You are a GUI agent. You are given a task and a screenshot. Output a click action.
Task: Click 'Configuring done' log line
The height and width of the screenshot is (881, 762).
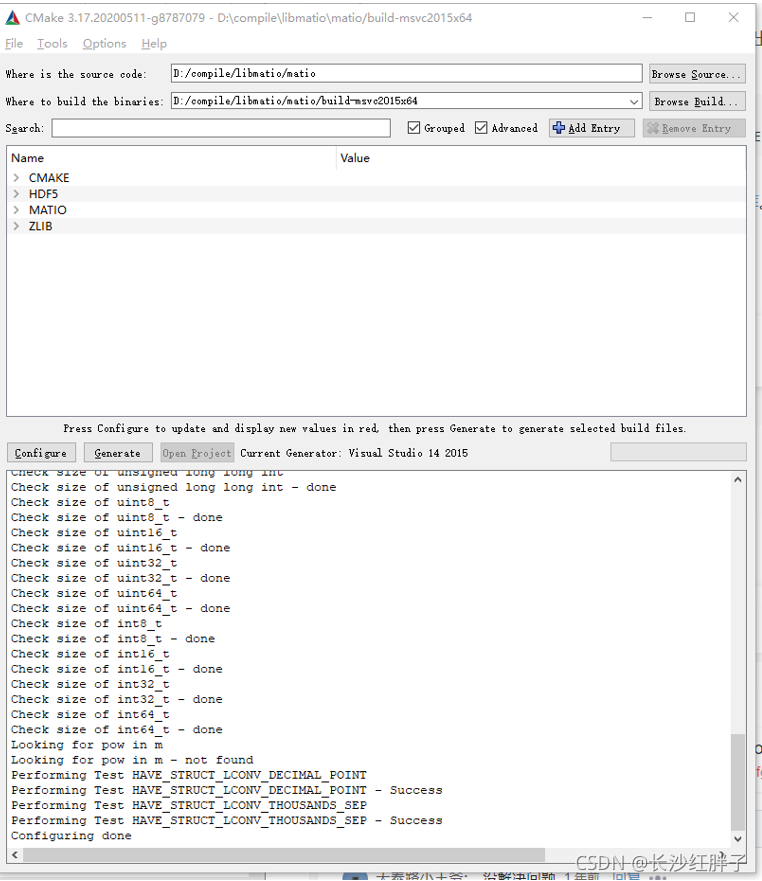[71, 835]
